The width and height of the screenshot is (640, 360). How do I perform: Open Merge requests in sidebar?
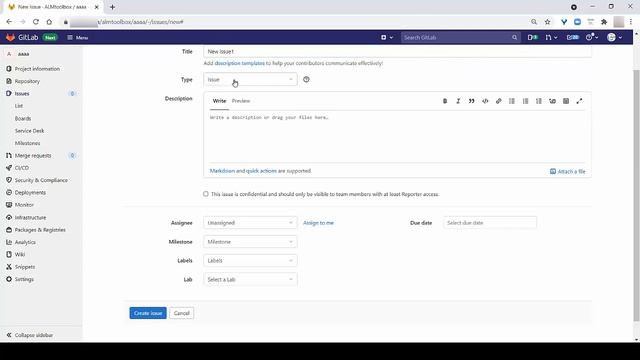(33, 156)
